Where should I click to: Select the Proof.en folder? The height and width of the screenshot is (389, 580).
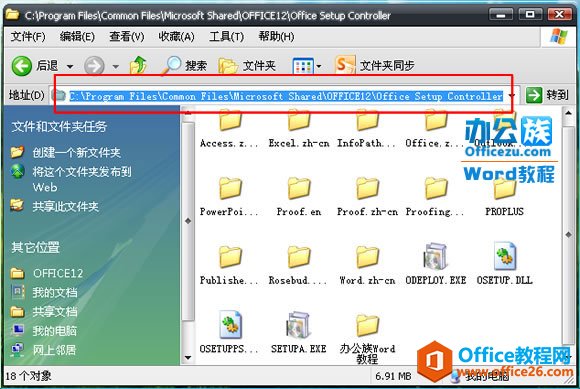tap(299, 196)
